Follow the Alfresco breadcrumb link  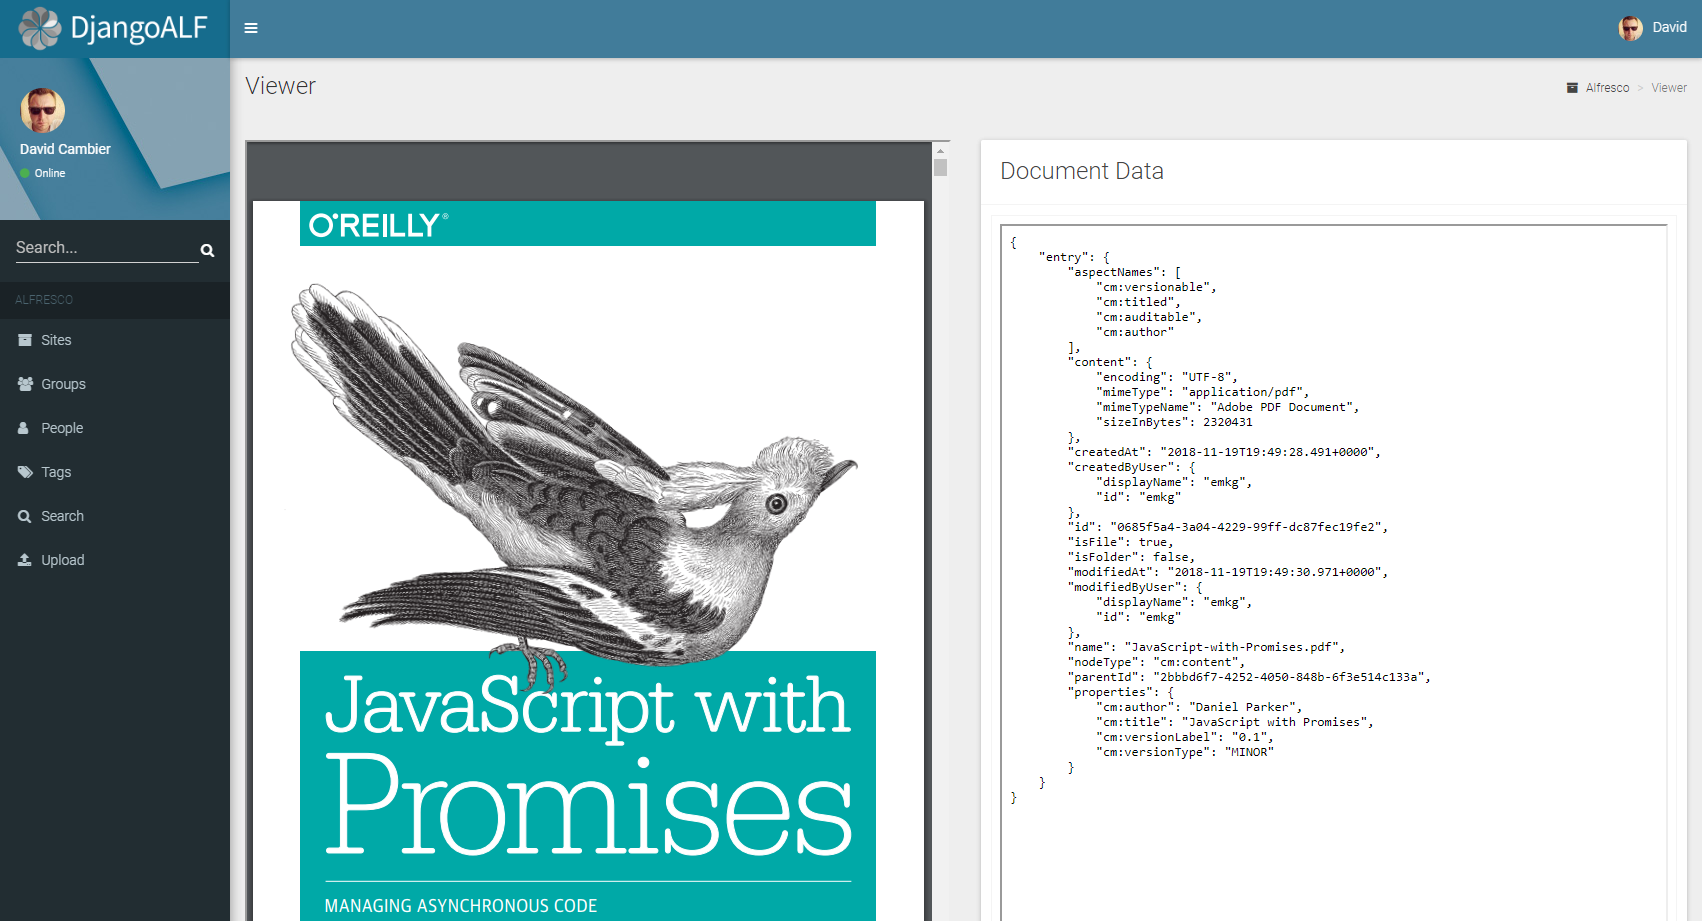[x=1607, y=88]
